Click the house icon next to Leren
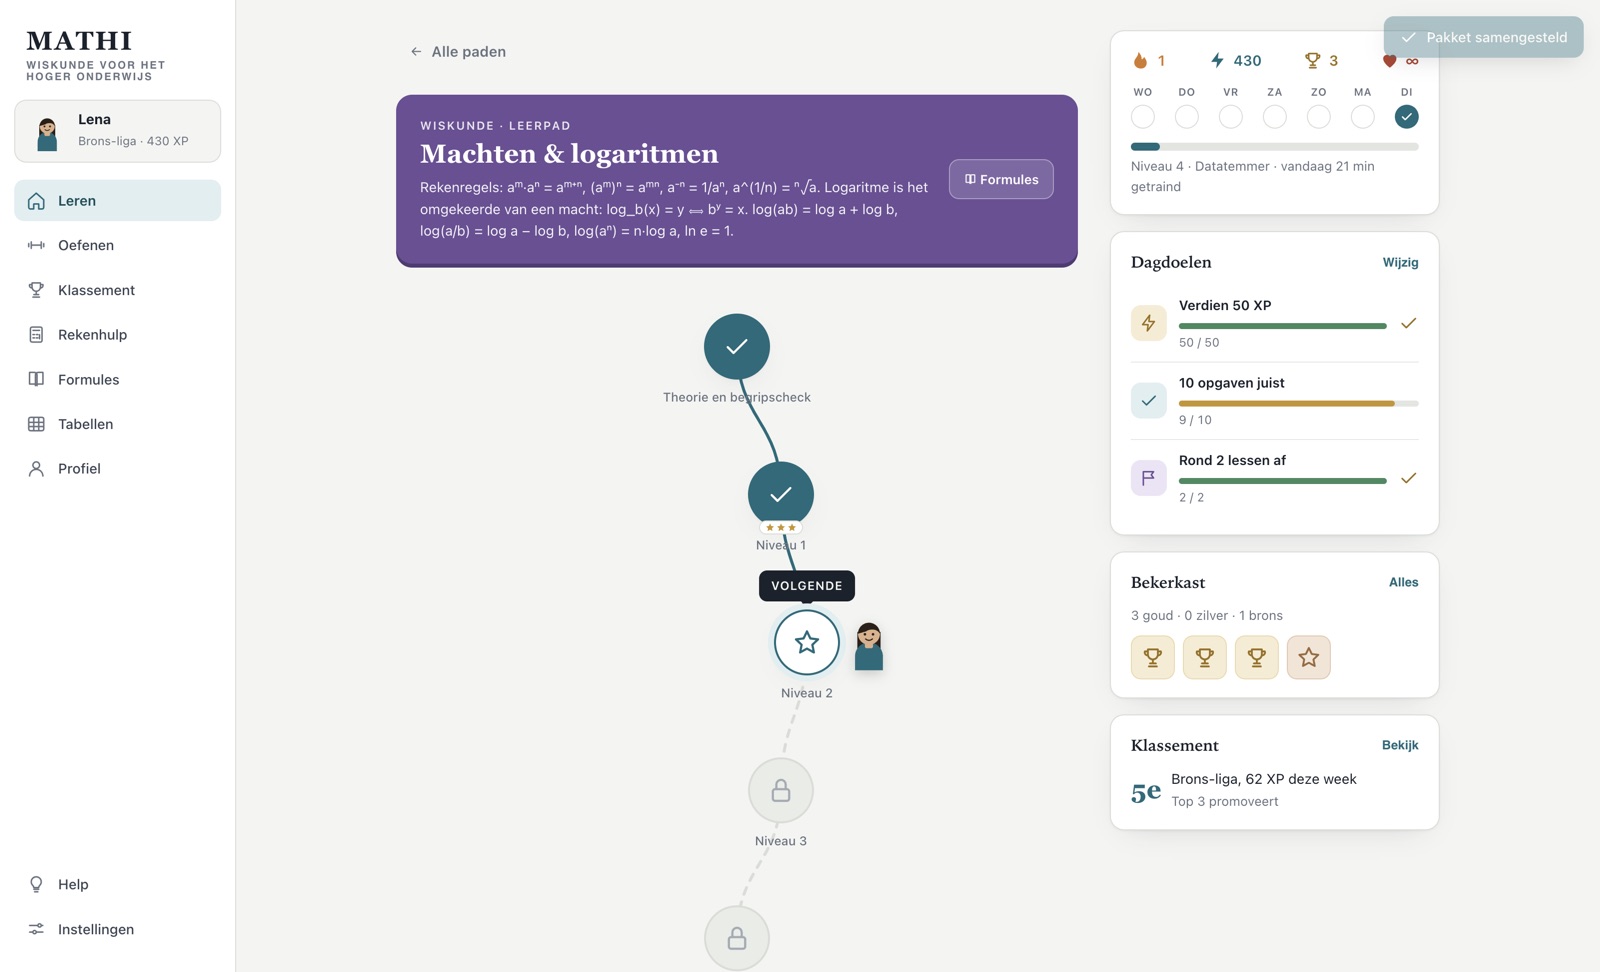 (x=36, y=200)
